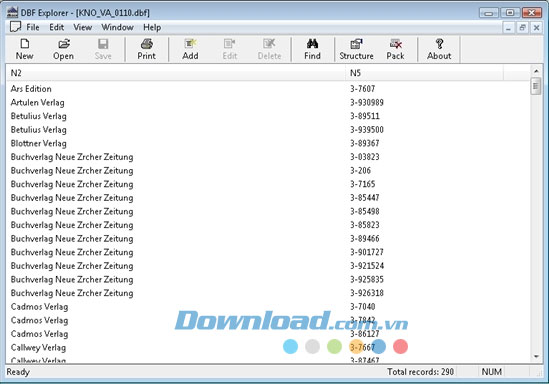This screenshot has height=384, width=549.
Task: Select the Blottner Verlag row
Action: pos(268,144)
